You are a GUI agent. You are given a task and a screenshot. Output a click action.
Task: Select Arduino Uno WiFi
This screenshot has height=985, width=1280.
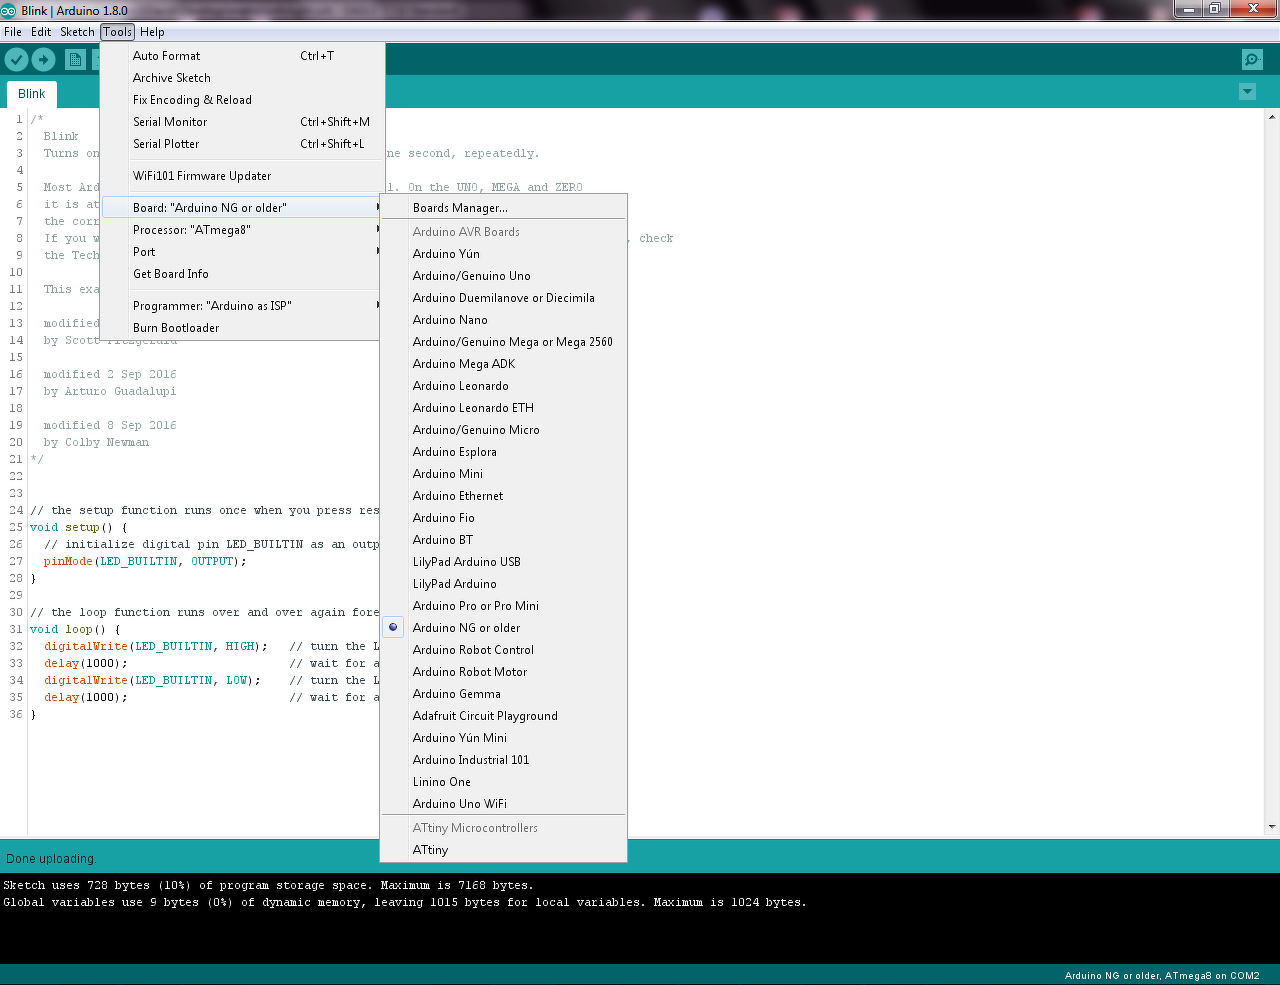pos(504,804)
